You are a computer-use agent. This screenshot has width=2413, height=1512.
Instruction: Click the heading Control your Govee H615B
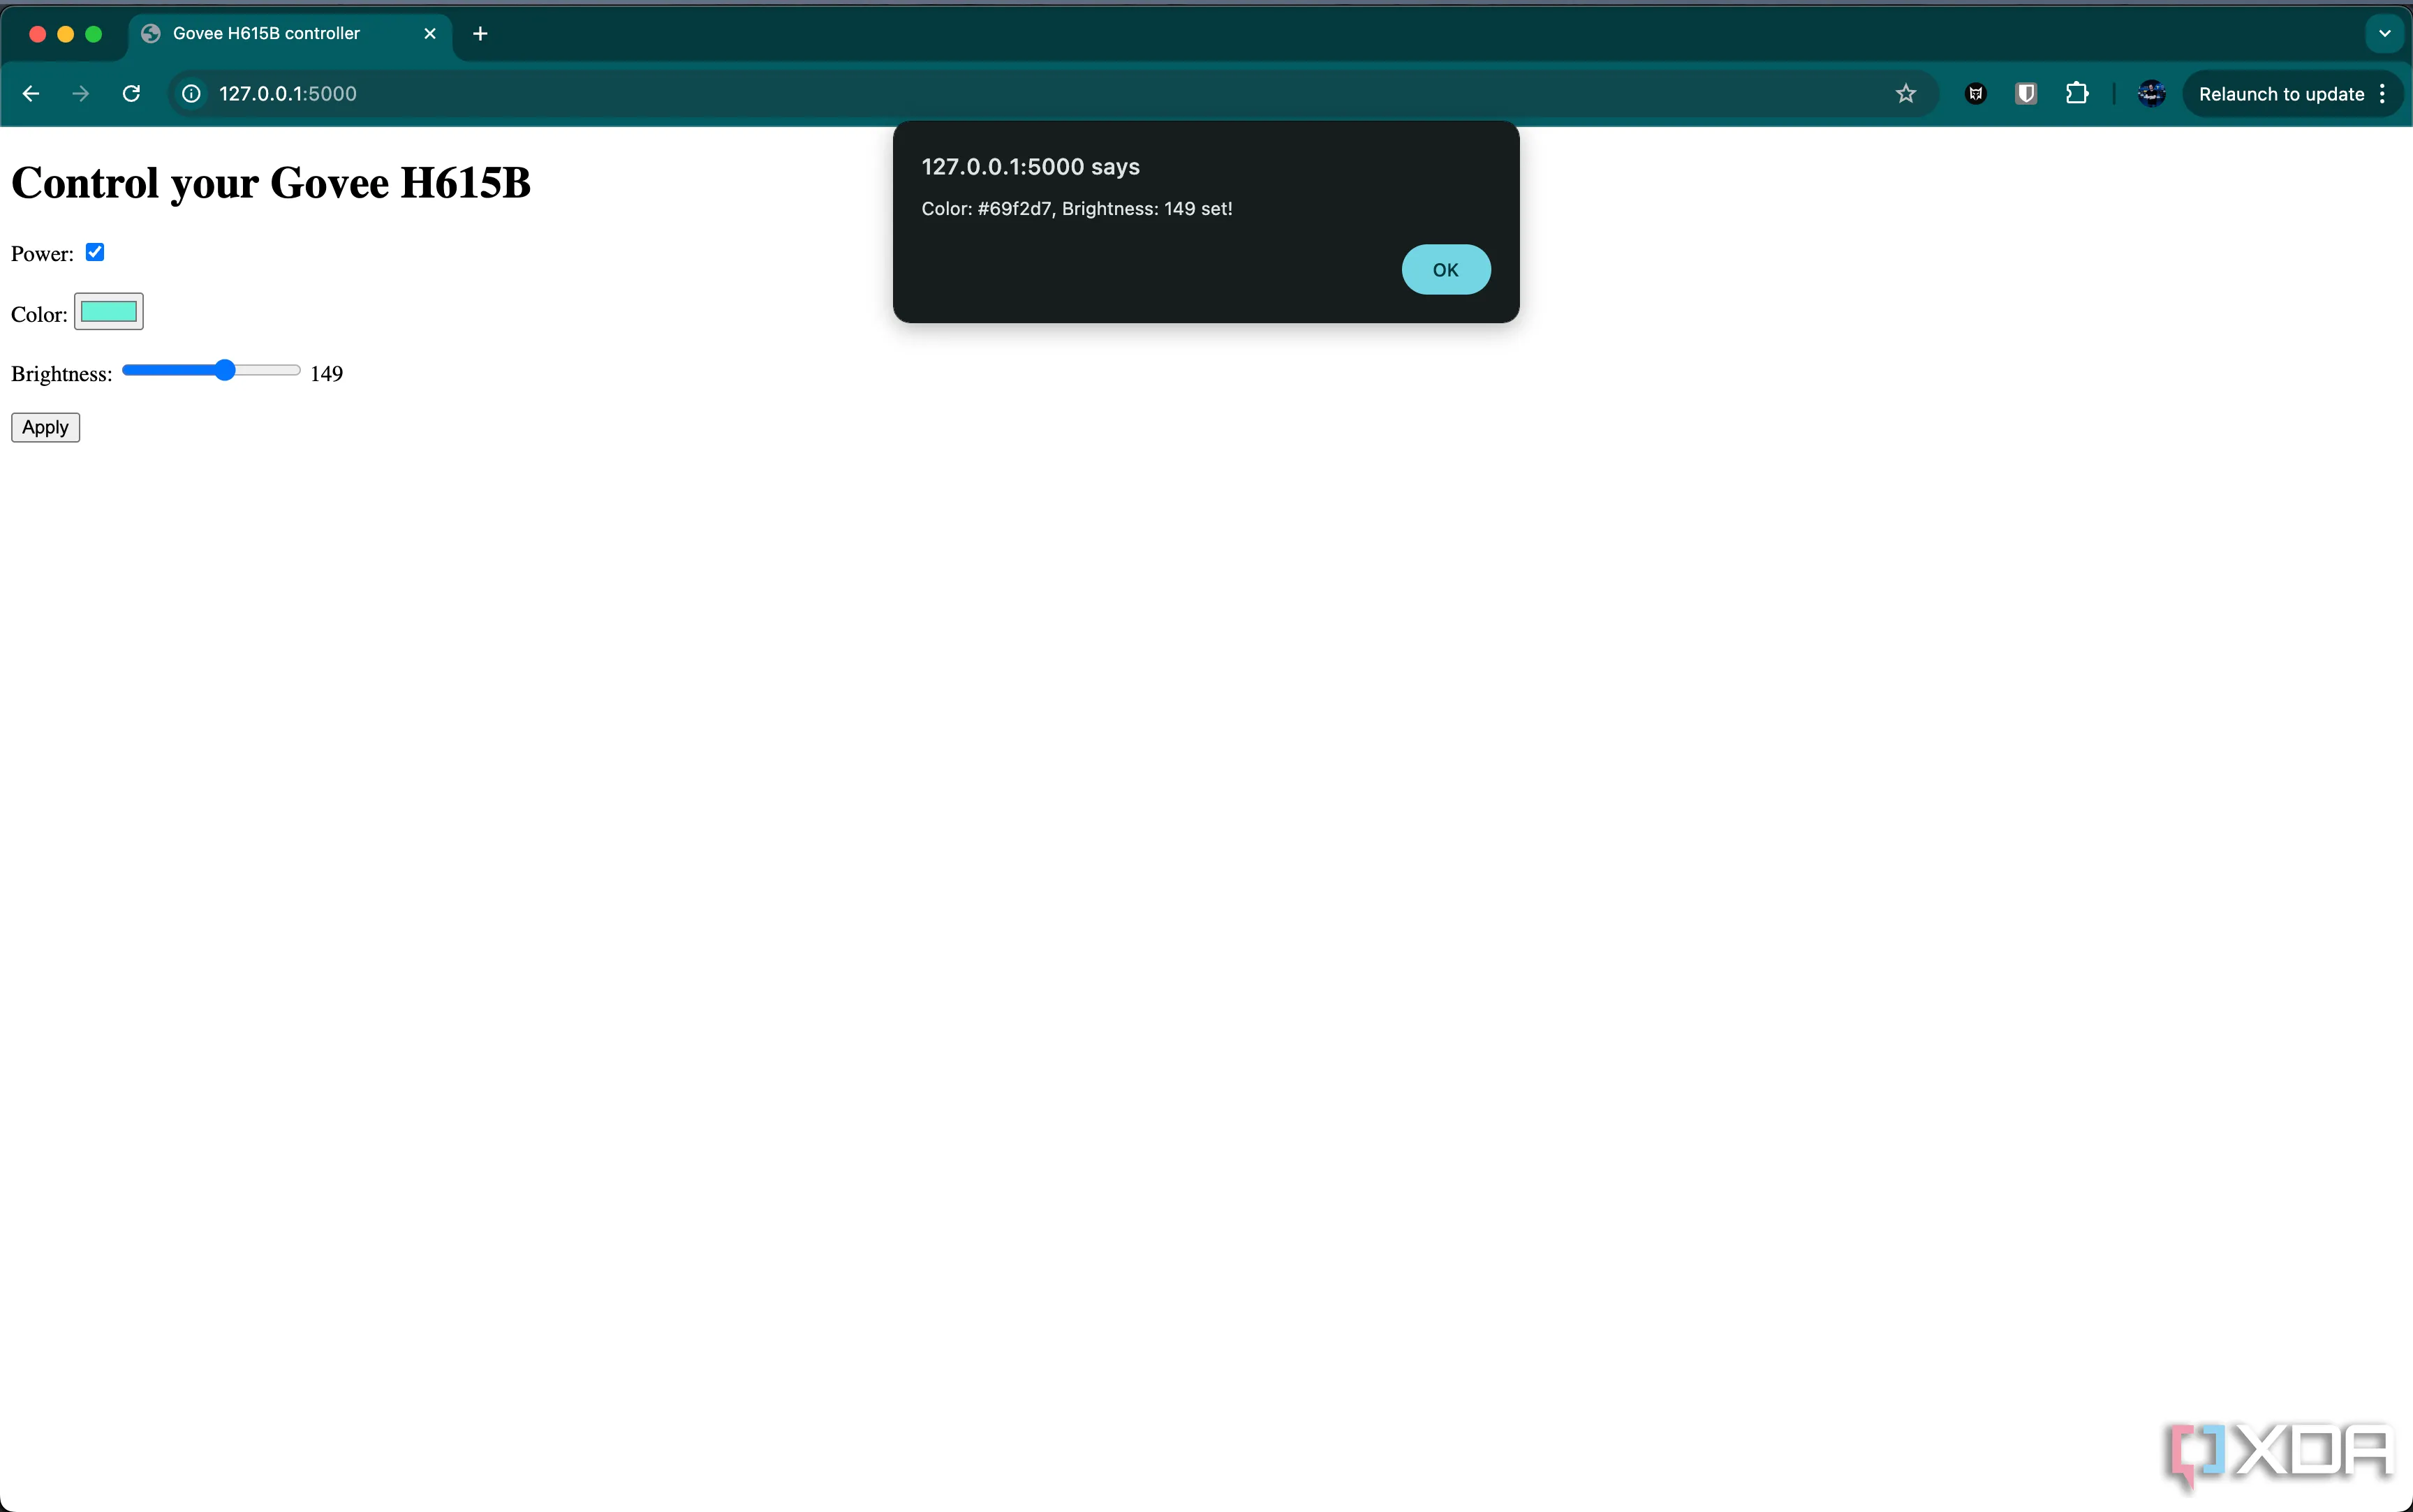[x=271, y=183]
